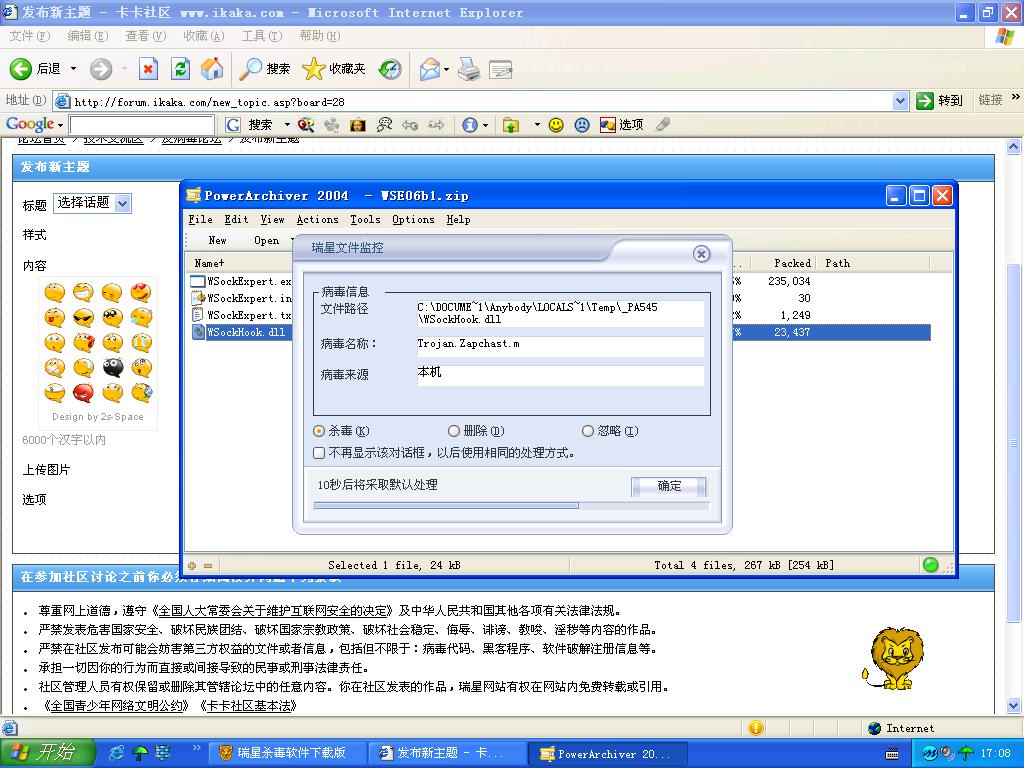The image size is (1024, 768).
Task: Click the green status indicator in PowerArchiver status bar
Action: point(931,565)
